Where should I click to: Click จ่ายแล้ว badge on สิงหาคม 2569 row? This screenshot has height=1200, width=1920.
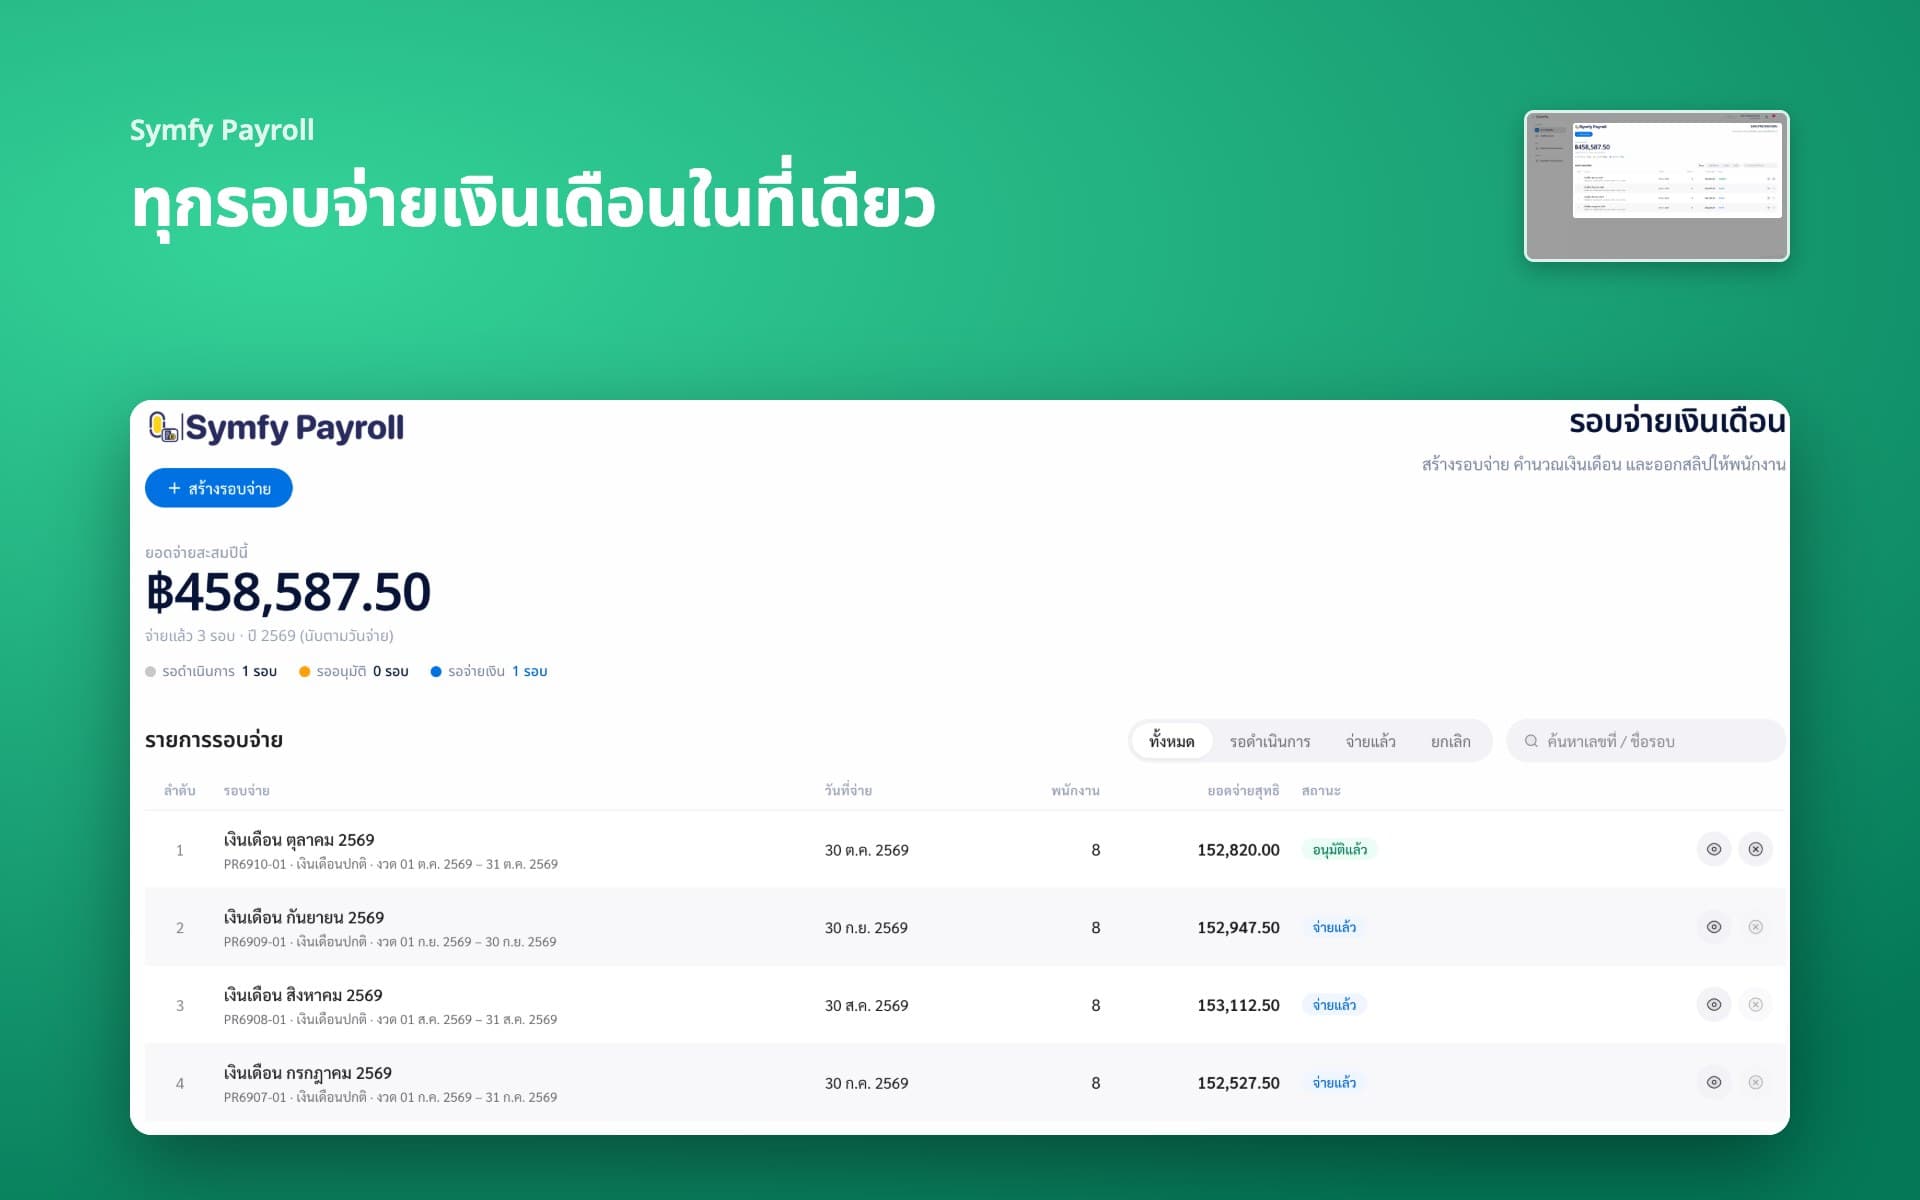point(1334,1004)
